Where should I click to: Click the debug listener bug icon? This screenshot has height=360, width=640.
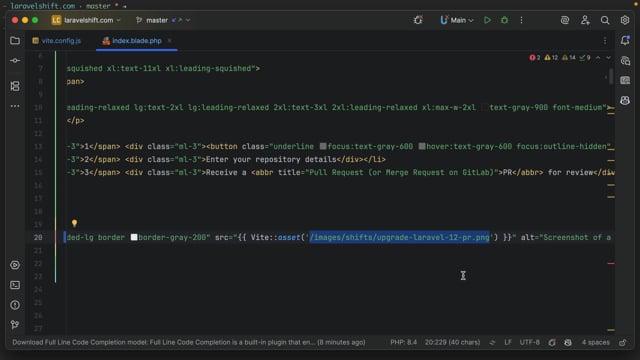pos(418,20)
